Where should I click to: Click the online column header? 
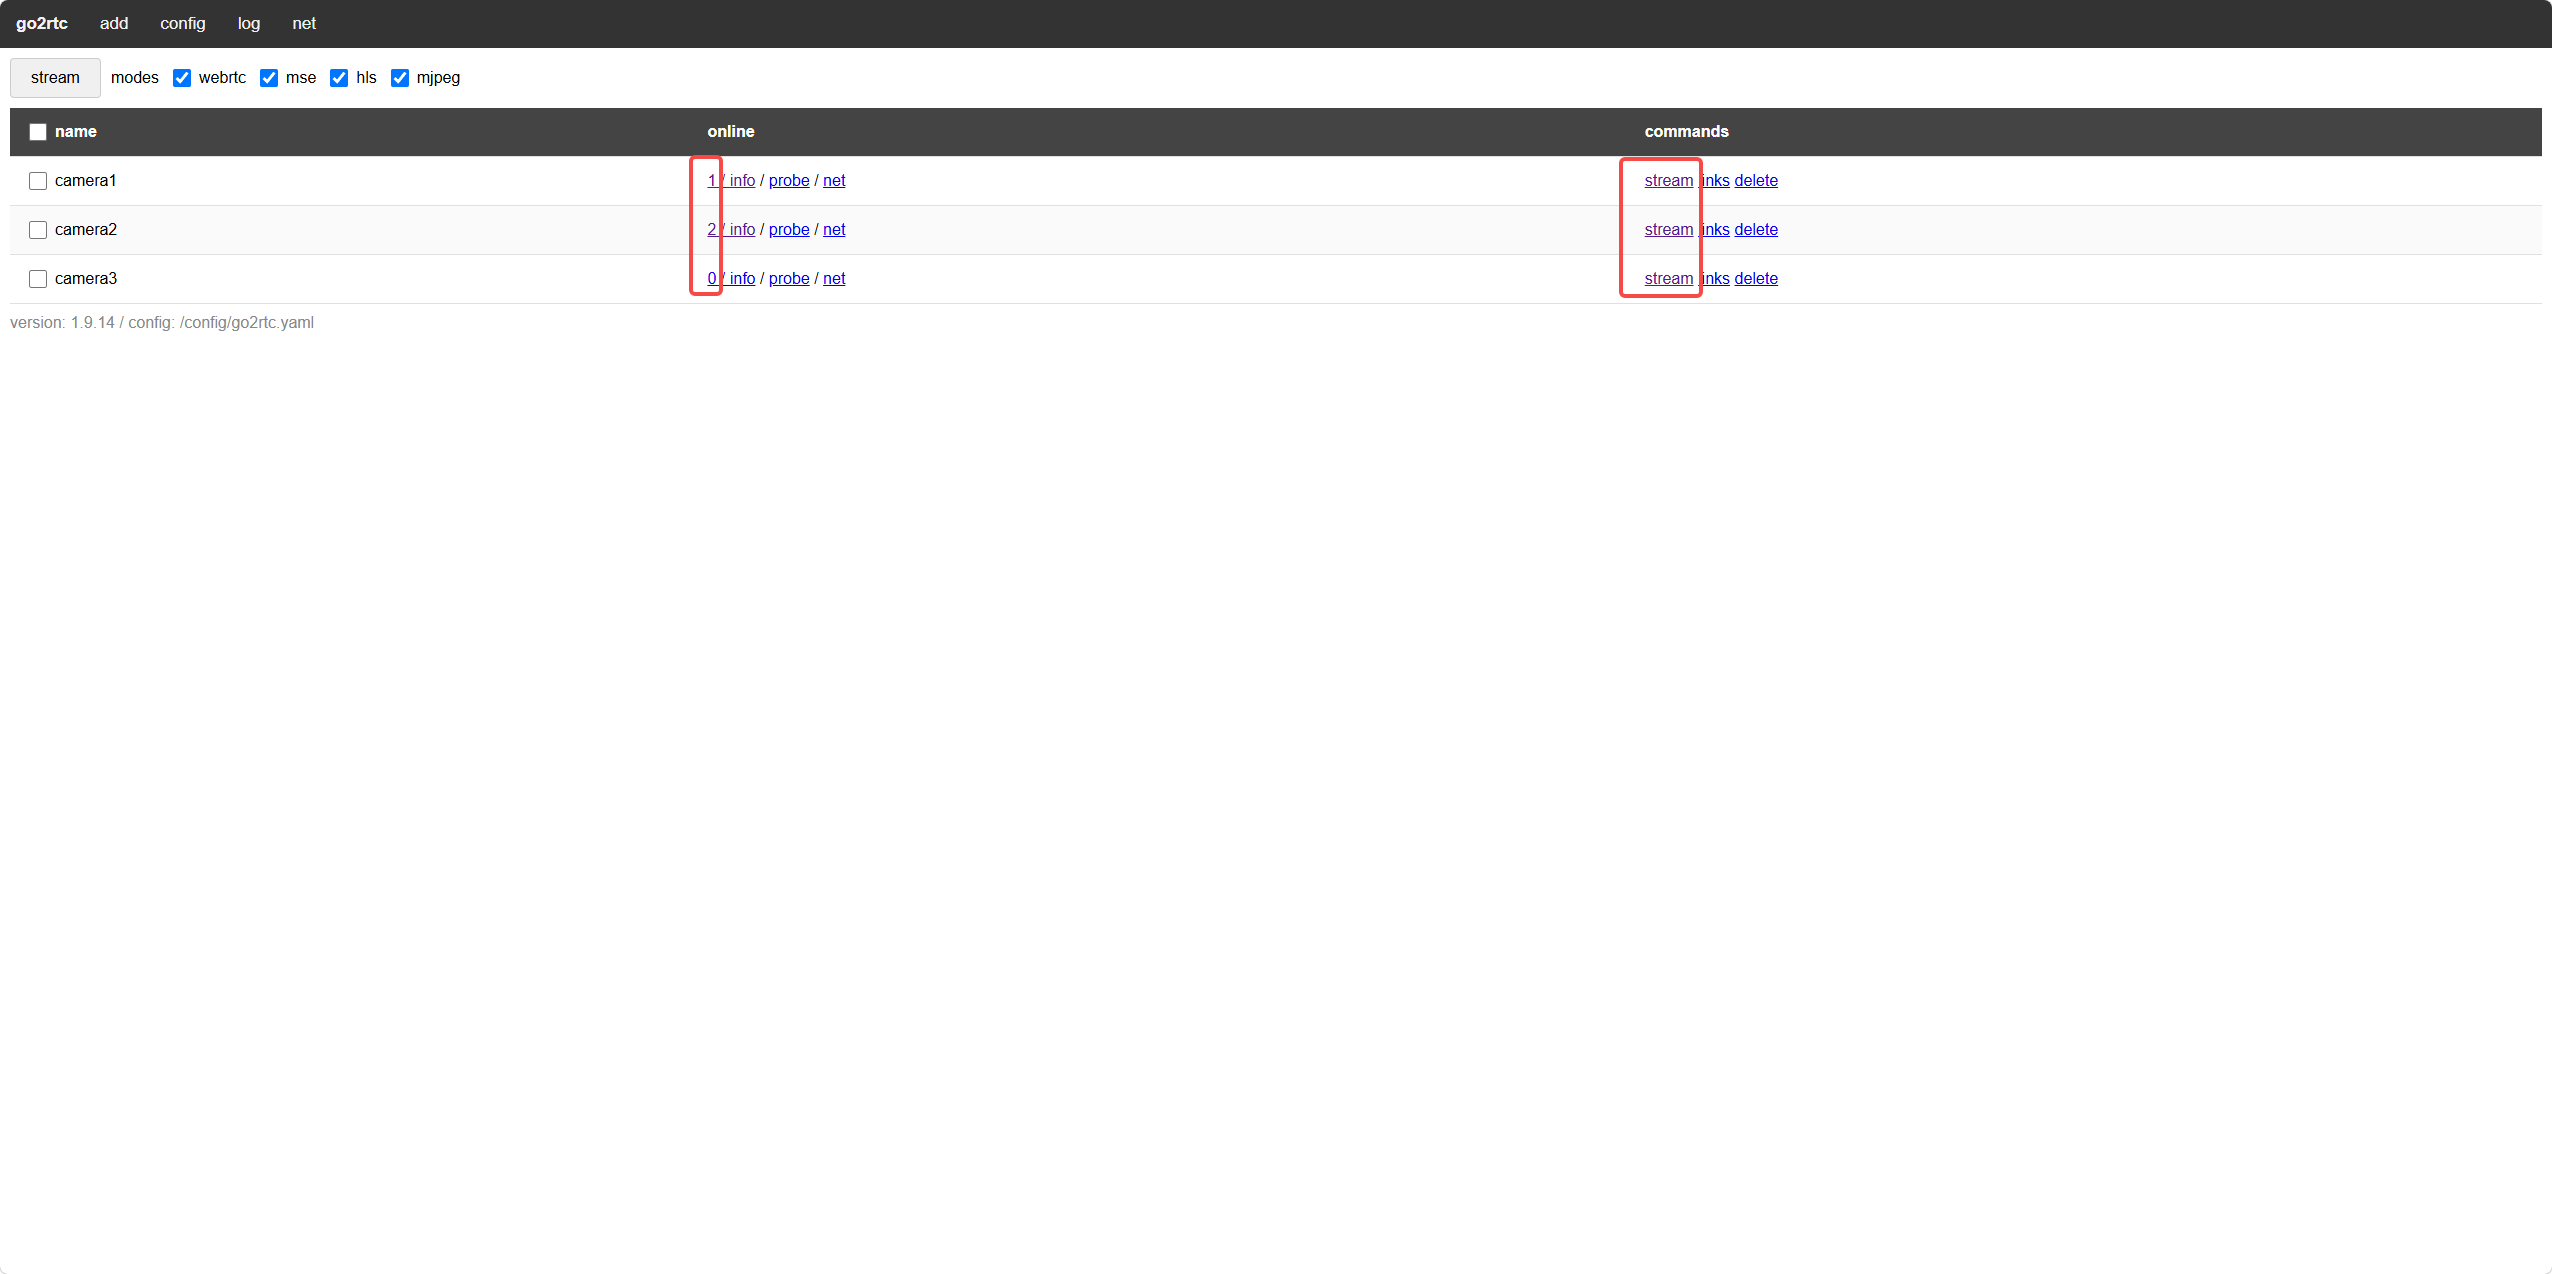[x=731, y=132]
